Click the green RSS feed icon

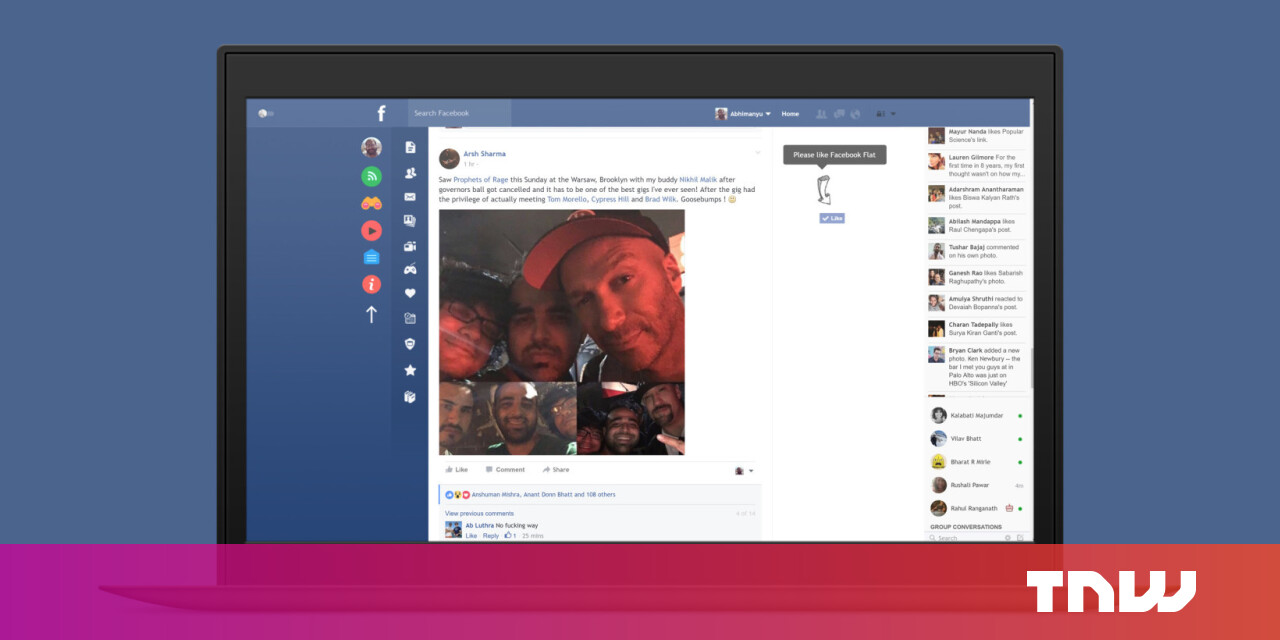pos(371,176)
